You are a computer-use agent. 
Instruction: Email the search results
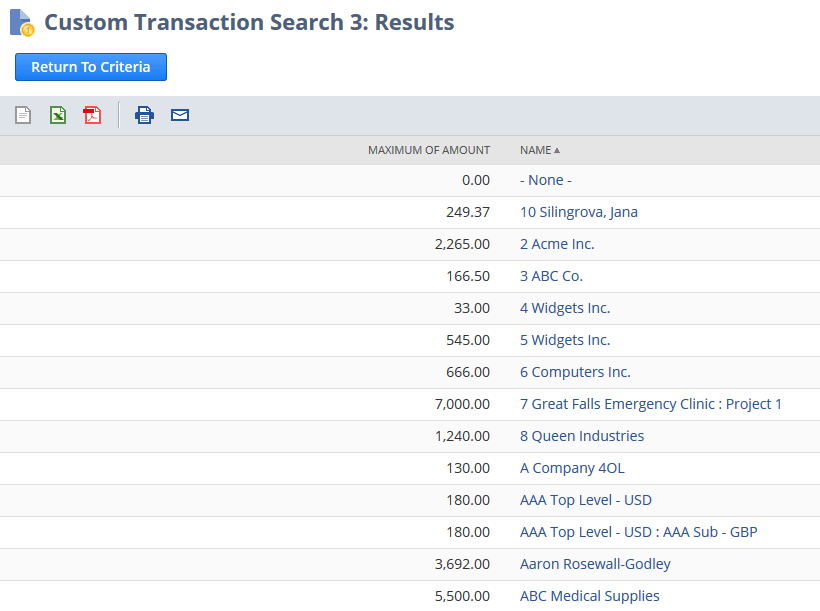click(x=180, y=115)
